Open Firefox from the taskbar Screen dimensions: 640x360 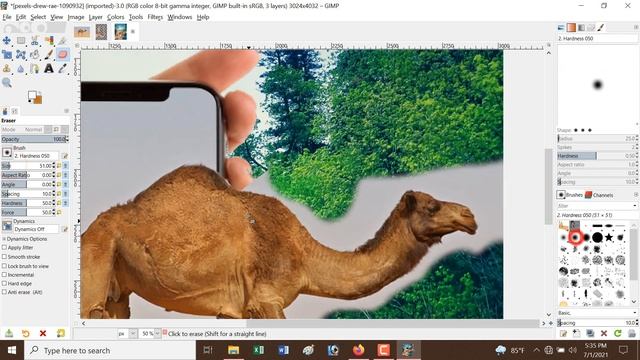click(358, 350)
